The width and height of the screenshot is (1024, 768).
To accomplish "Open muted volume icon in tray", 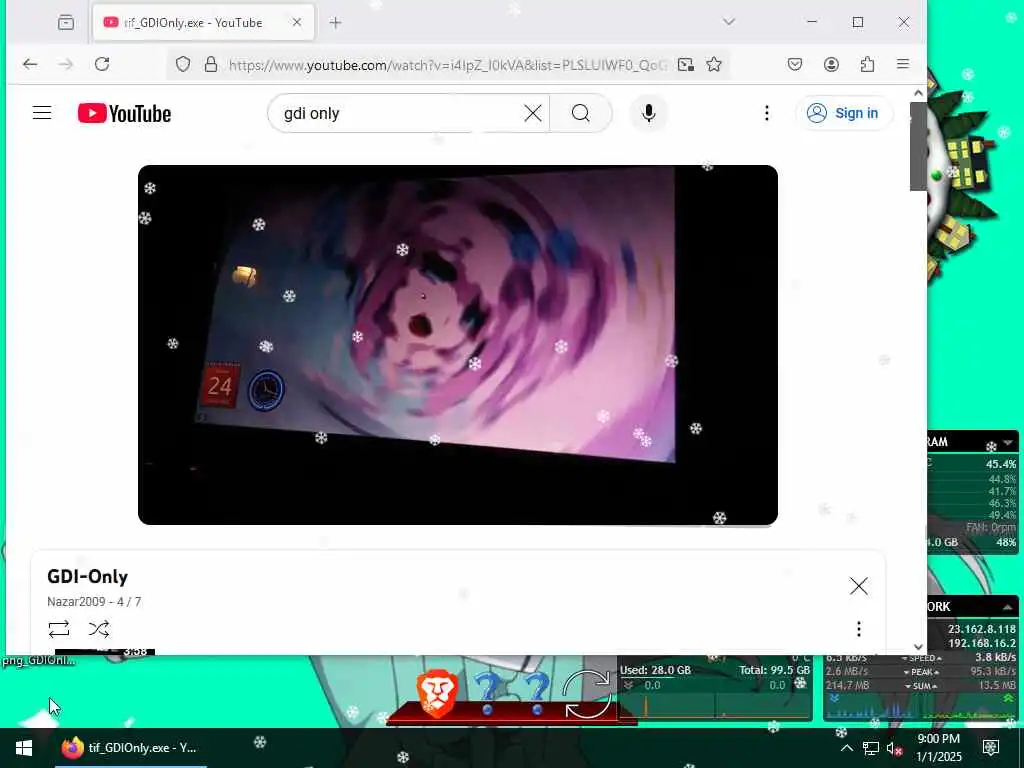I will click(895, 748).
